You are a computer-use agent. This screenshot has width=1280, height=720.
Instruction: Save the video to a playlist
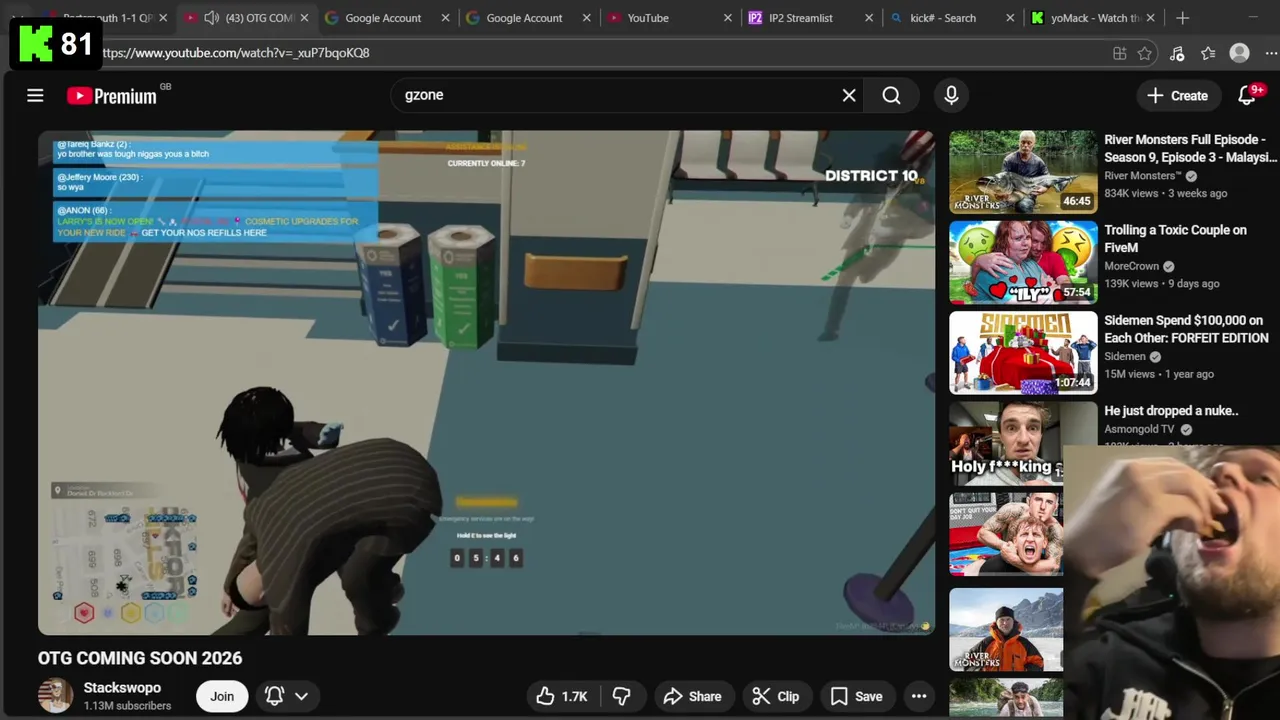click(856, 696)
